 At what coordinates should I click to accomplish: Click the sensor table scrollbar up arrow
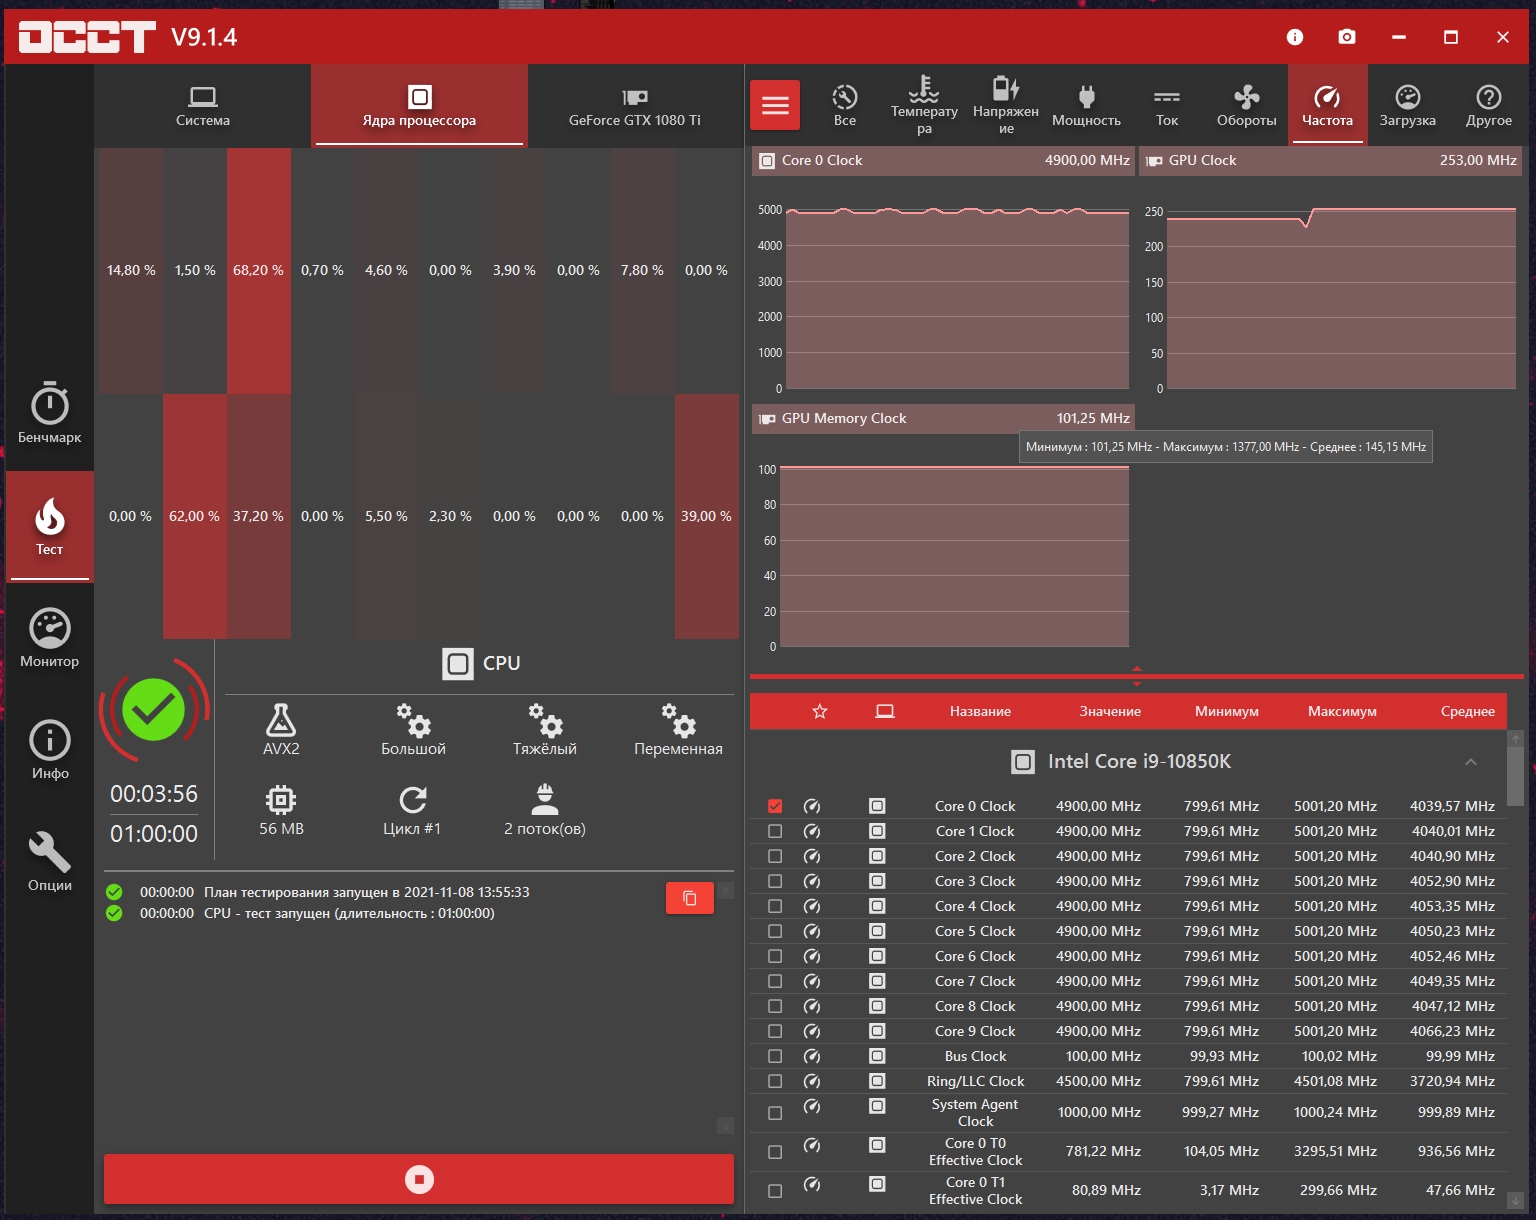coord(1516,738)
